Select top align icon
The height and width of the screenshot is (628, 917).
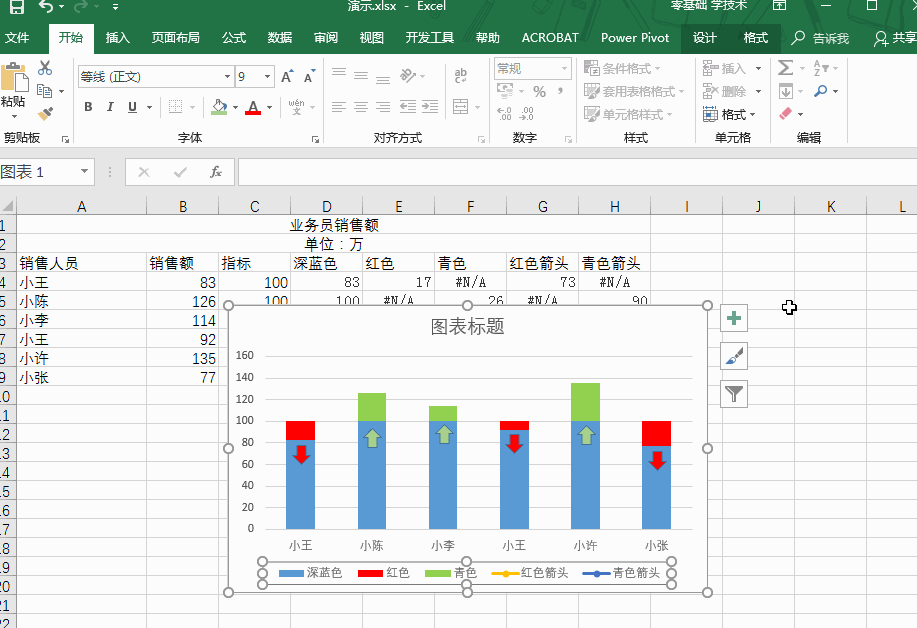click(x=339, y=73)
